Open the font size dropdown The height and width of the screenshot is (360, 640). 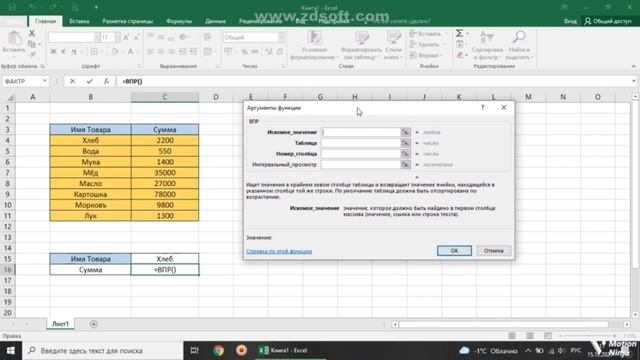click(117, 38)
